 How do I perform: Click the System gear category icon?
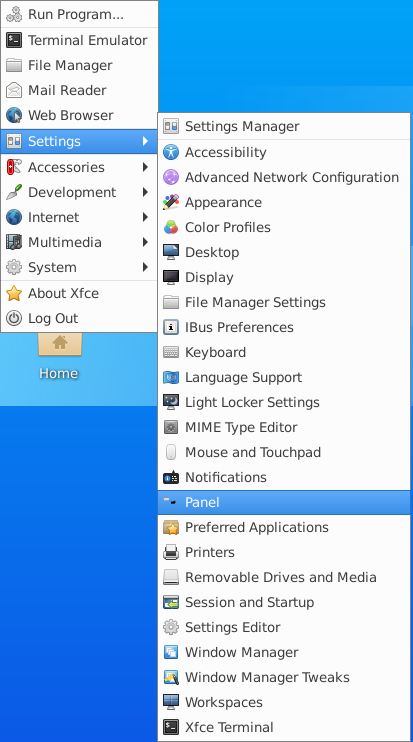click(14, 267)
